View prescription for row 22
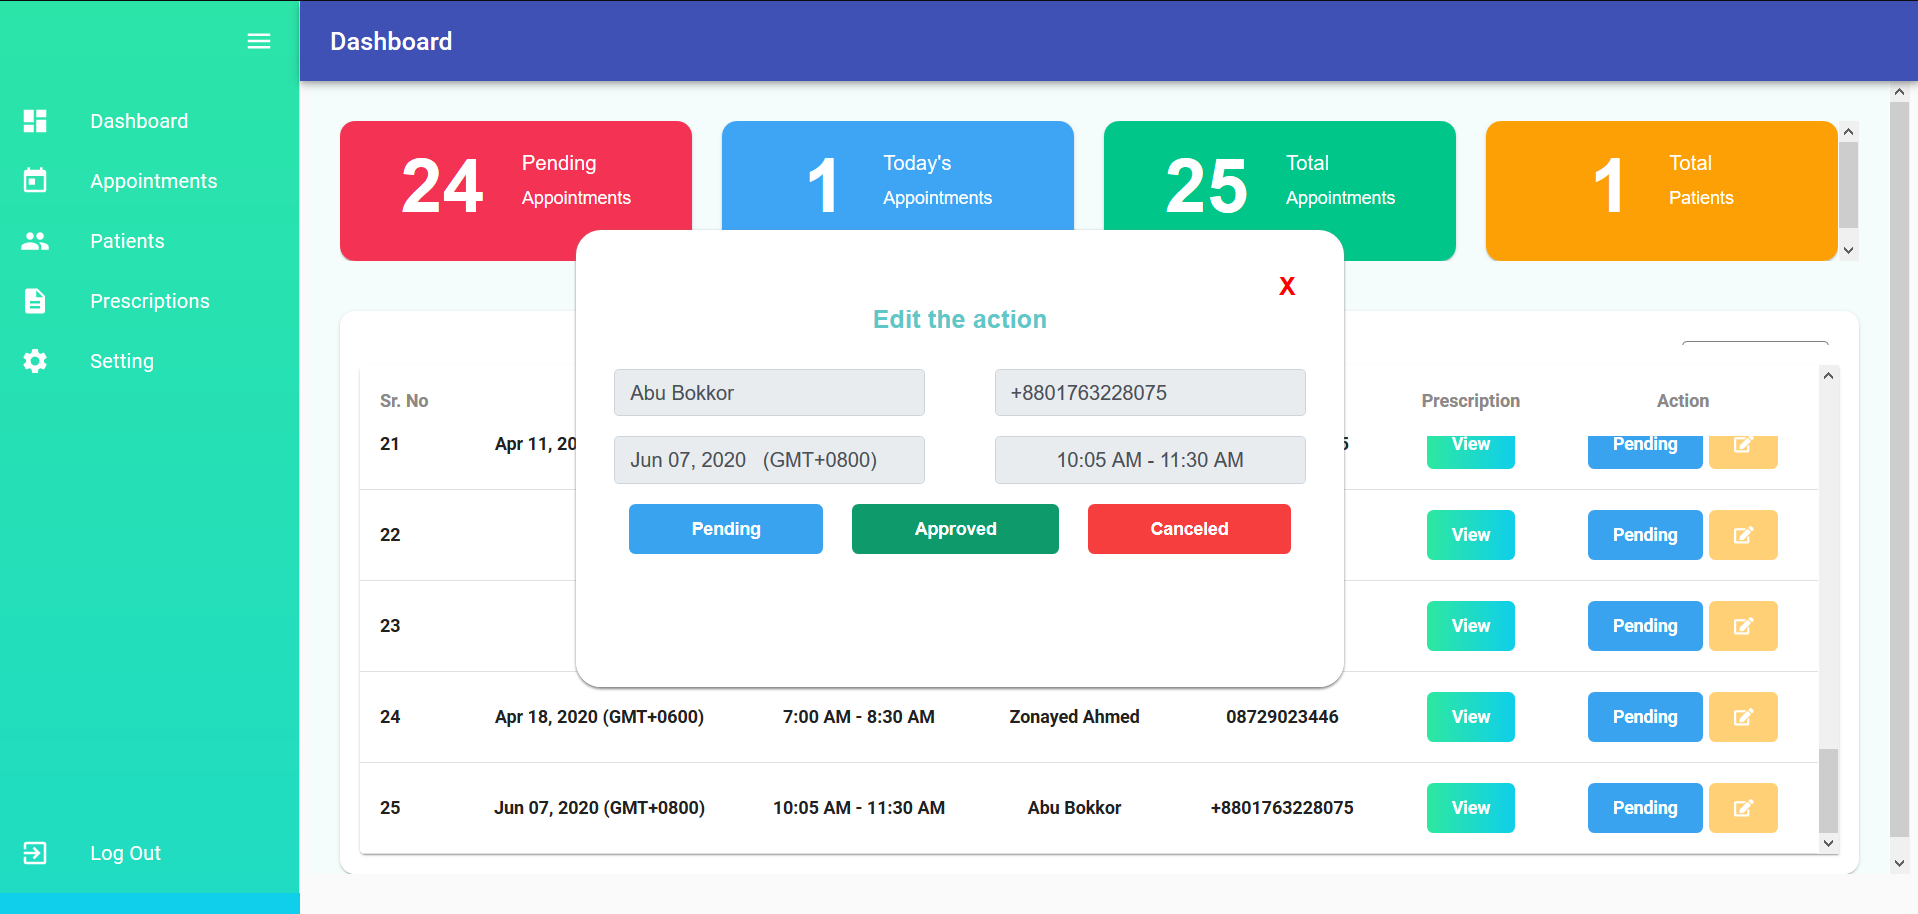The width and height of the screenshot is (1918, 914). [1471, 535]
